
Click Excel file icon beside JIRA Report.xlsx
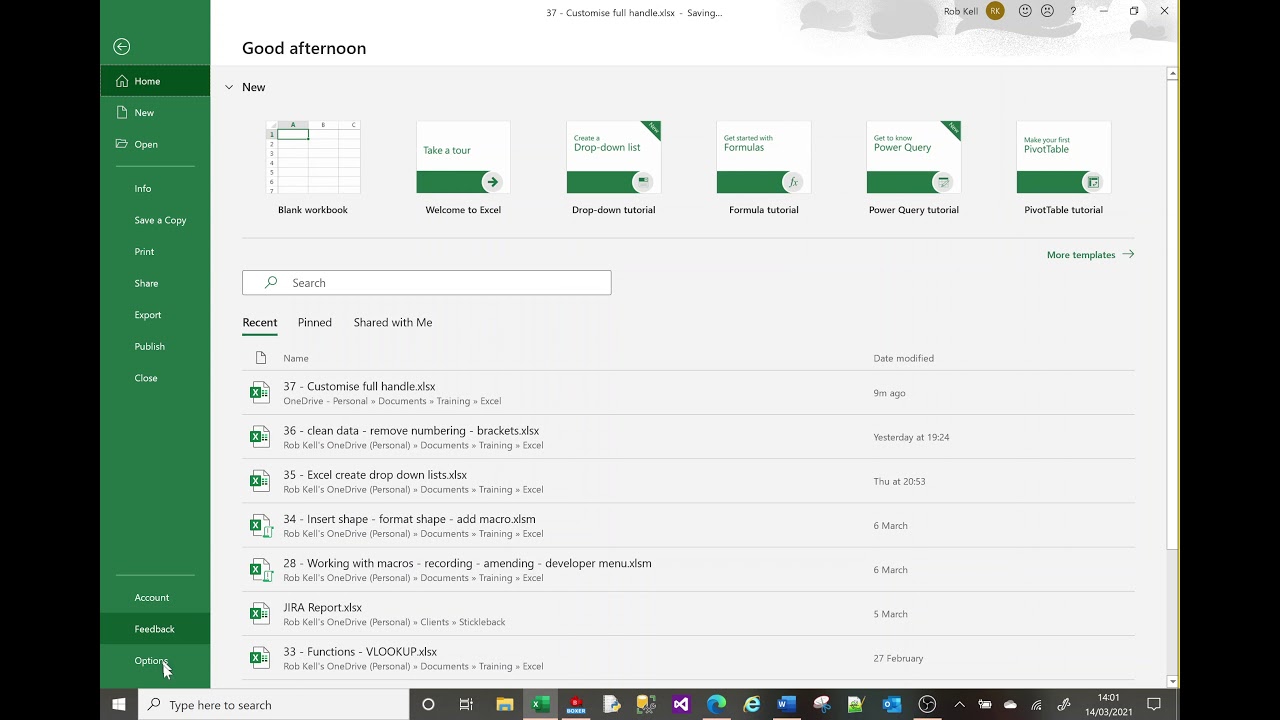pyautogui.click(x=260, y=613)
